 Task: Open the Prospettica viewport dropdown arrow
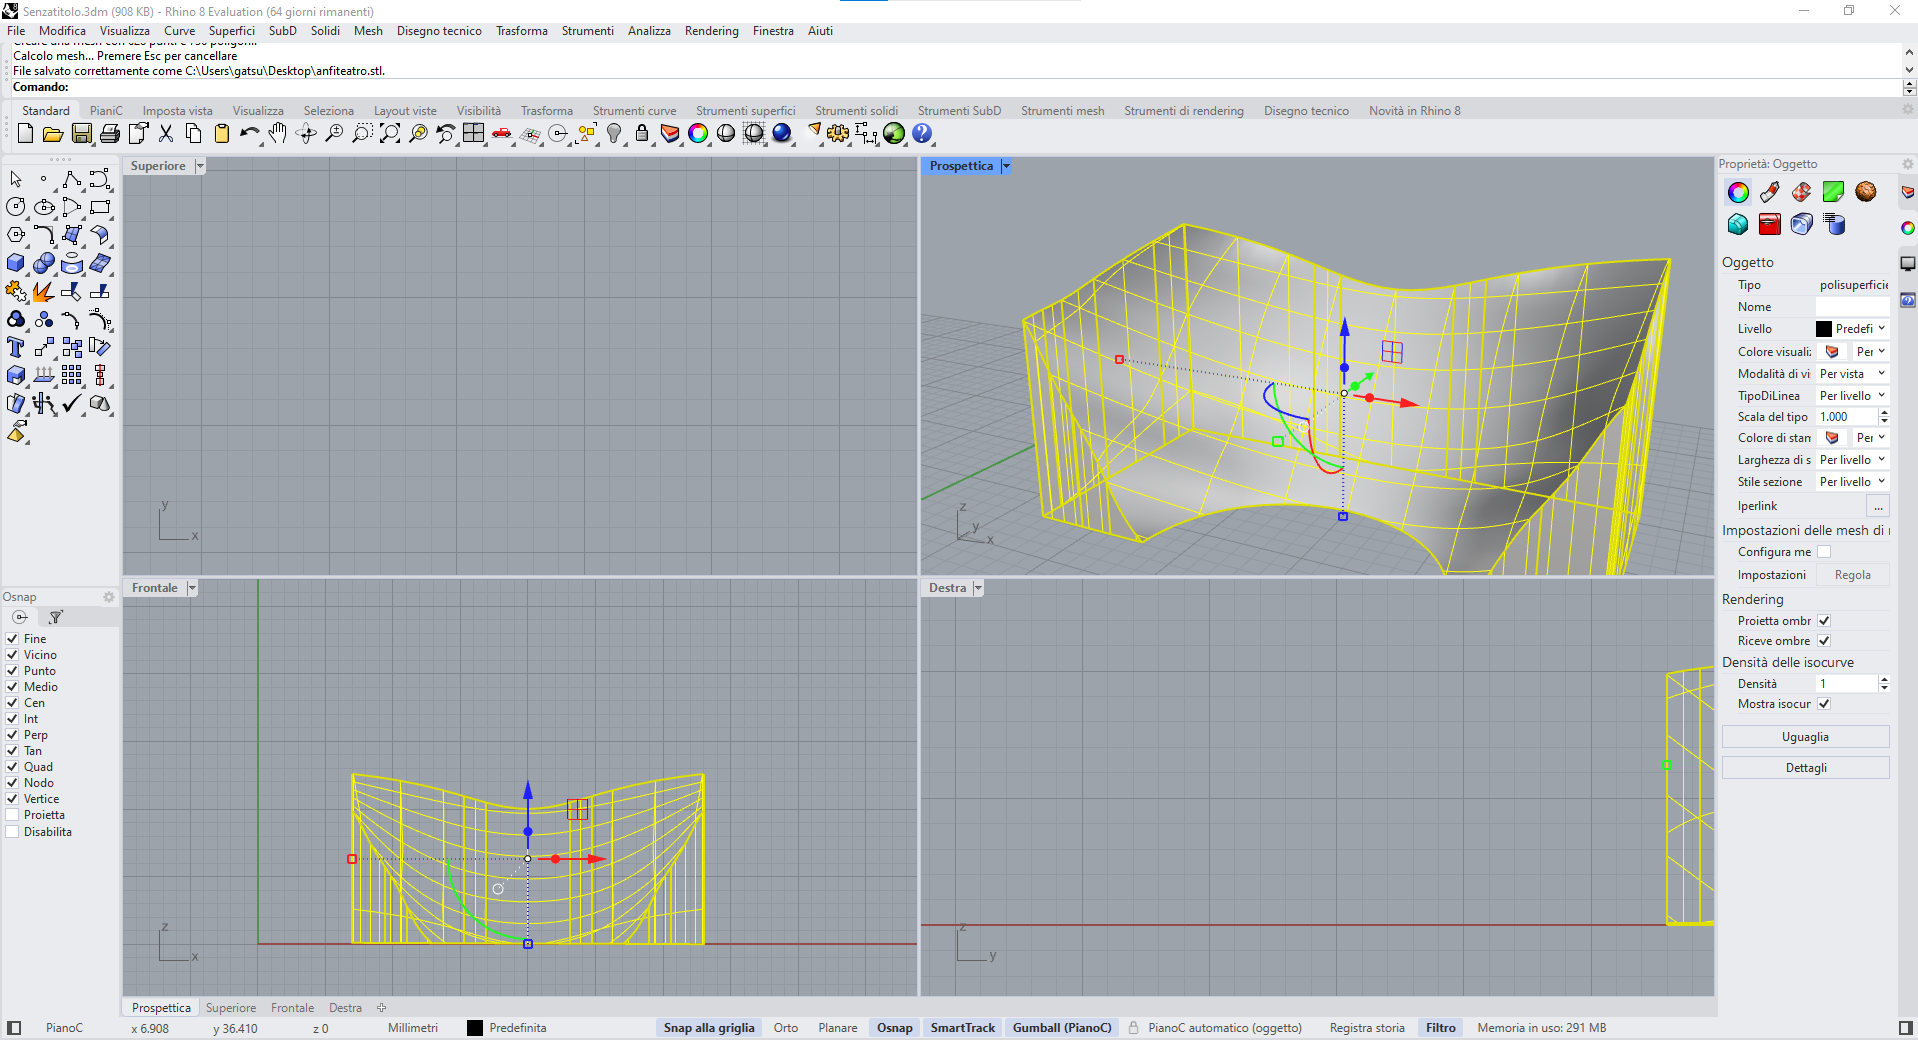tap(1006, 166)
